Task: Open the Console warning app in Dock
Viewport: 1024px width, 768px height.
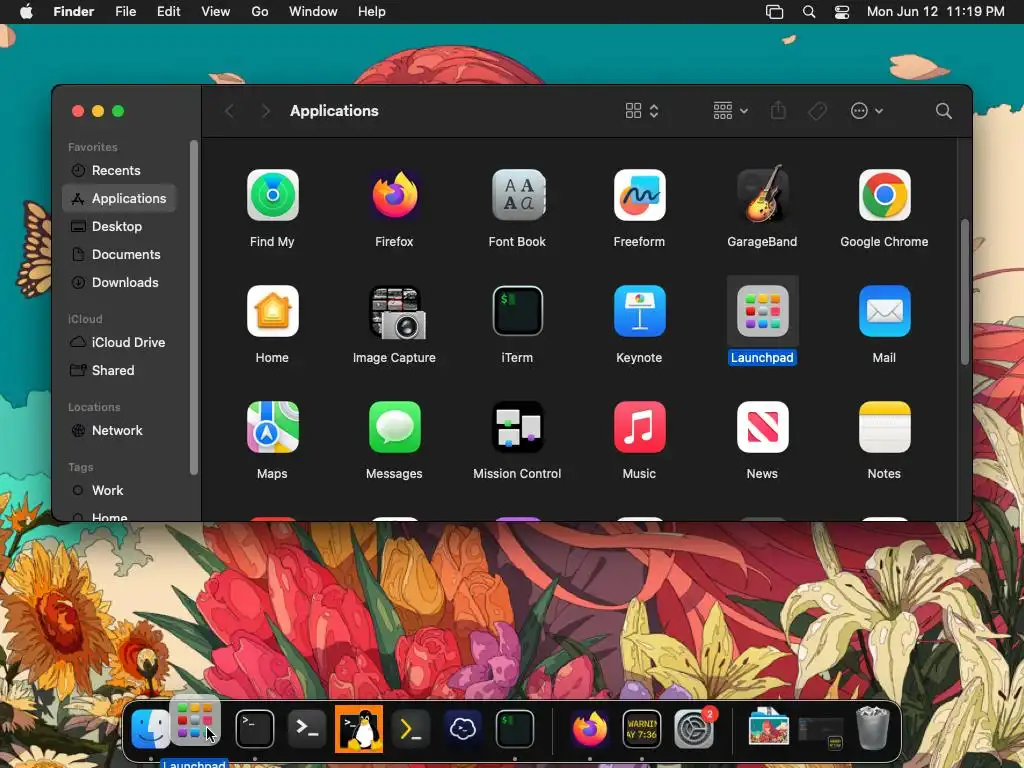Action: click(x=642, y=729)
